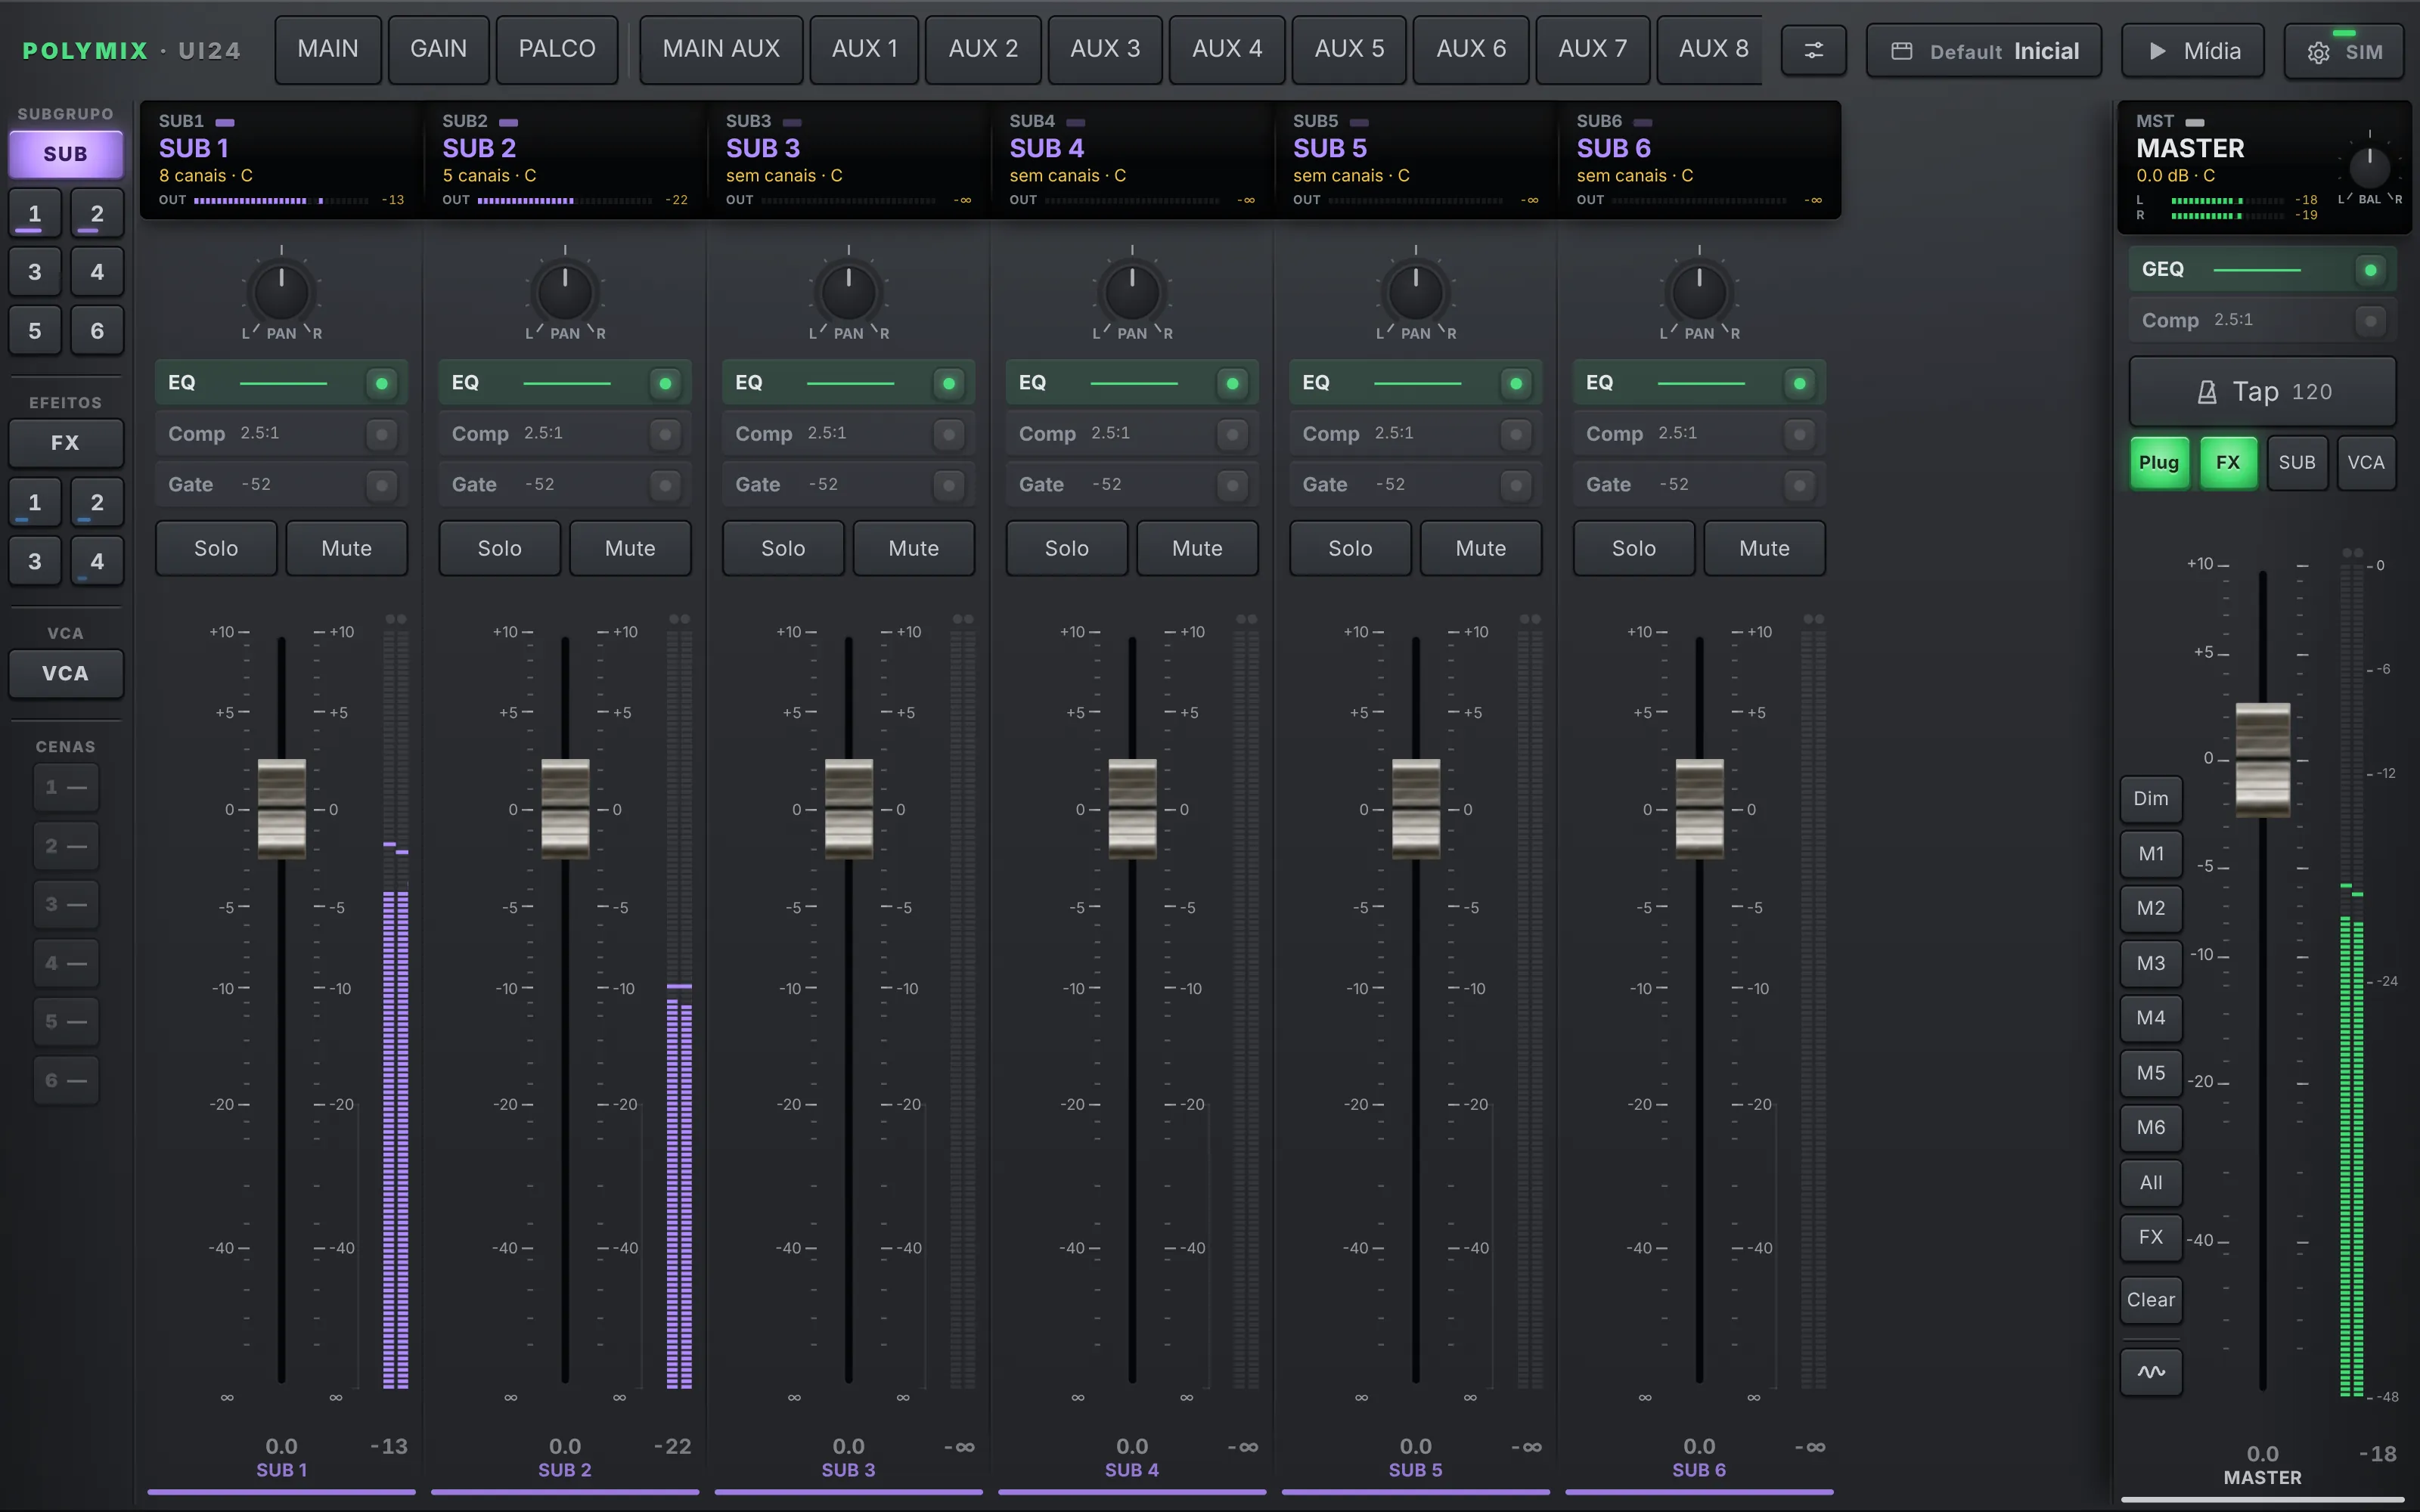Click the MASTER balance knob
The height and width of the screenshot is (1512, 2420).
tap(2369, 167)
